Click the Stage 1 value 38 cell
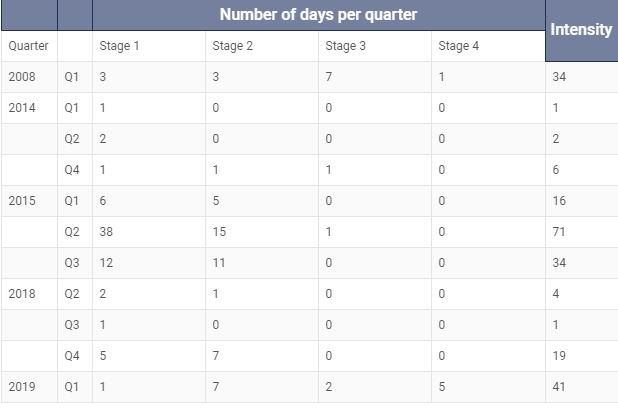Image resolution: width=618 pixels, height=417 pixels. coord(149,232)
